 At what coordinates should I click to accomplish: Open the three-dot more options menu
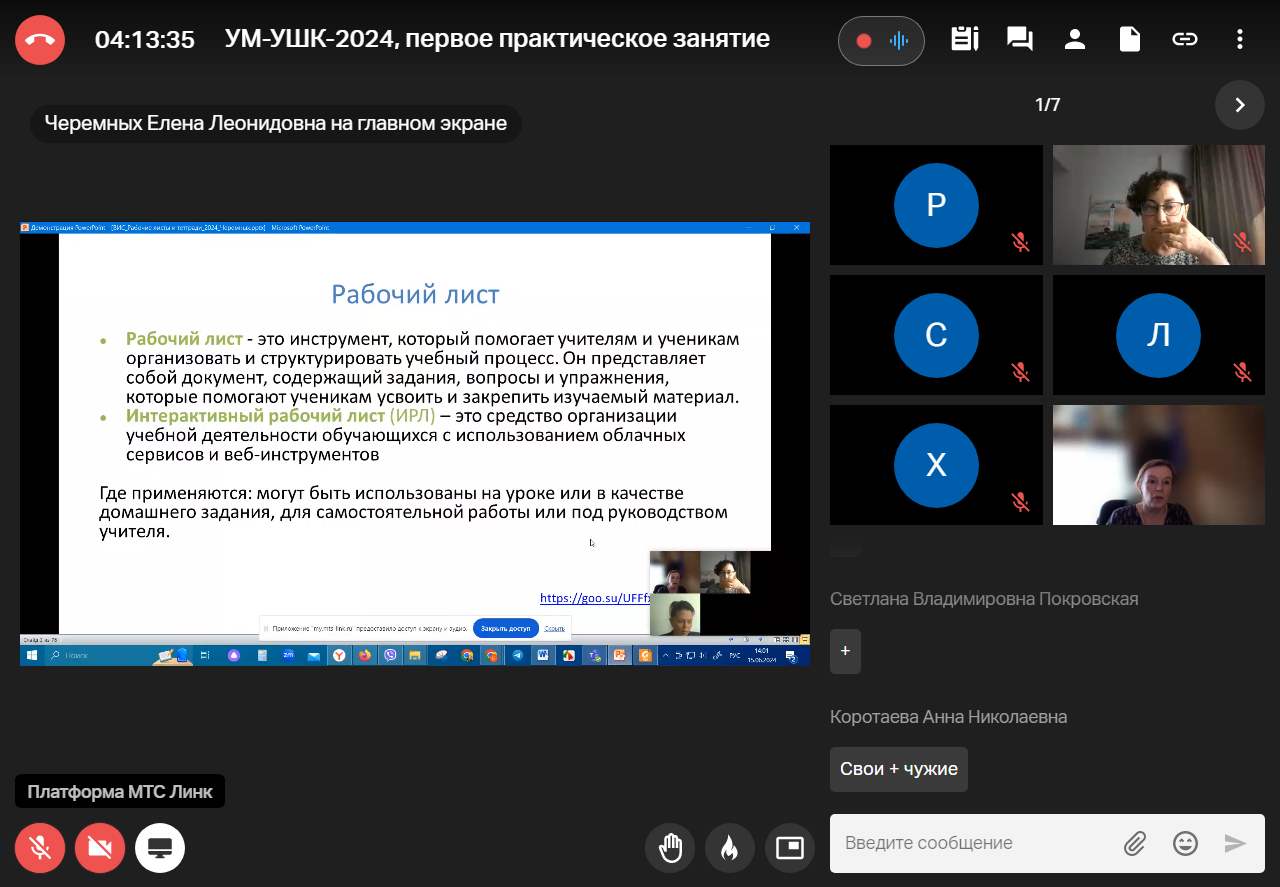pos(1240,40)
